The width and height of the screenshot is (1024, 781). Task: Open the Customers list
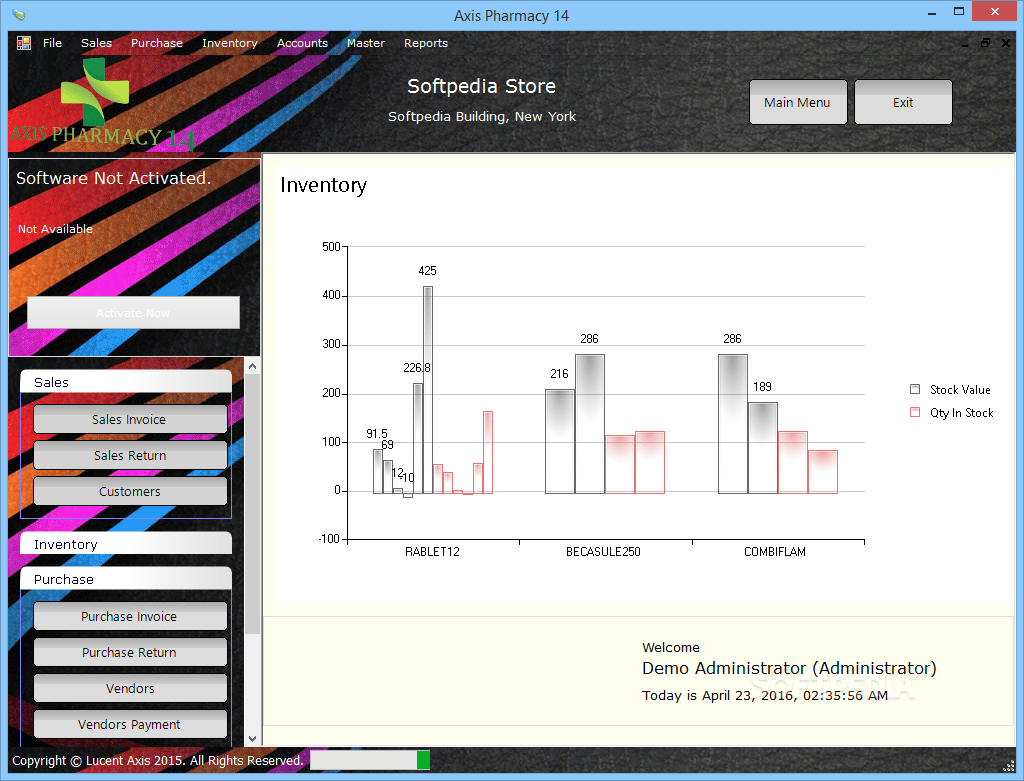pyautogui.click(x=130, y=491)
